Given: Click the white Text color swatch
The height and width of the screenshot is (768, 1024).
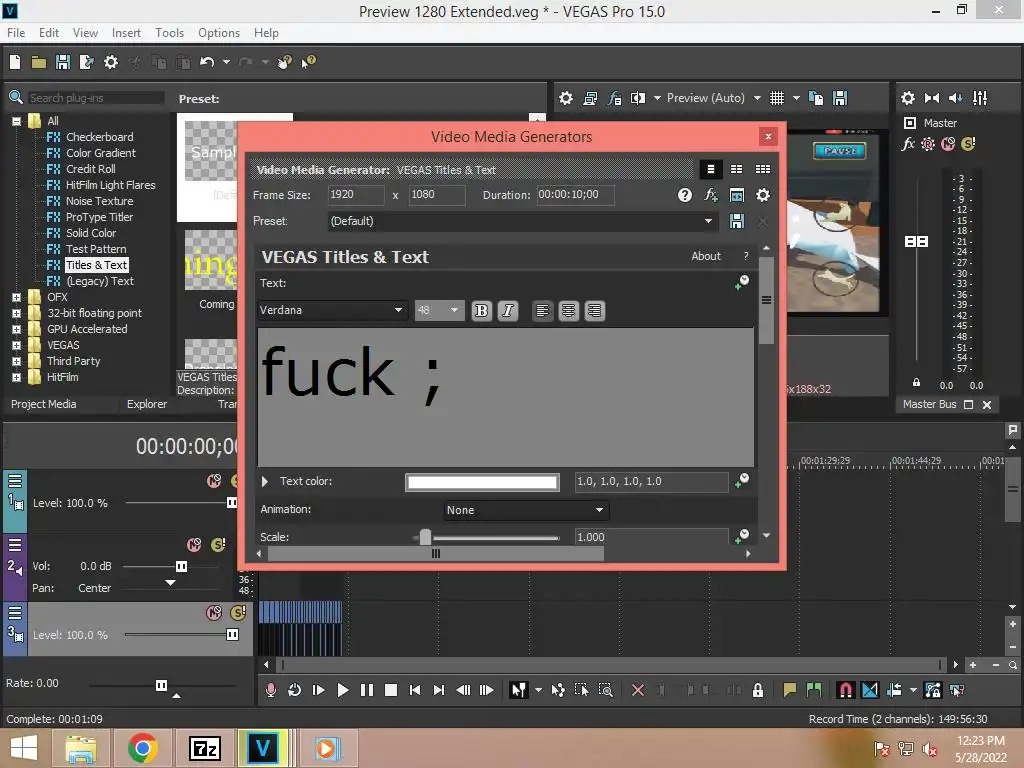Looking at the screenshot, I should [482, 482].
